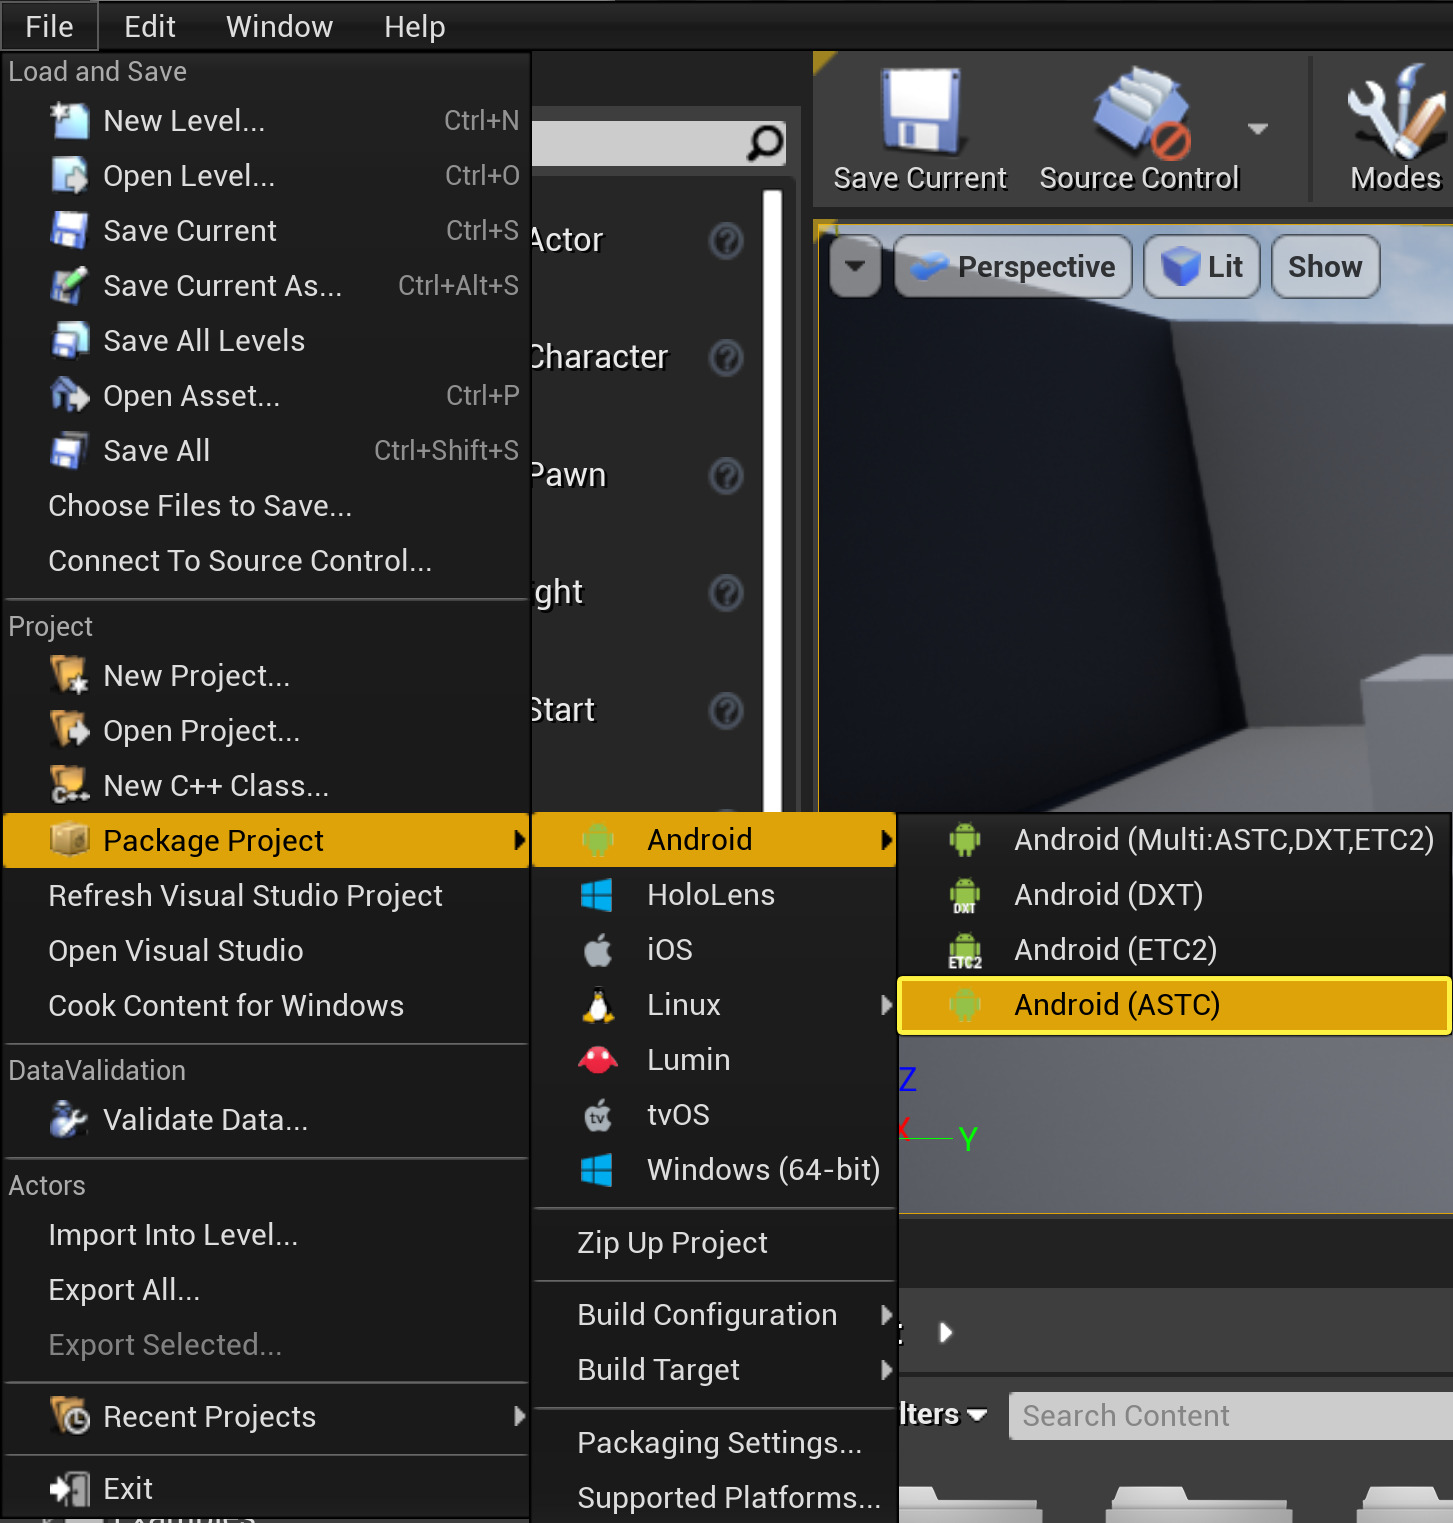Open the Linux platform submenu

[x=683, y=1004]
